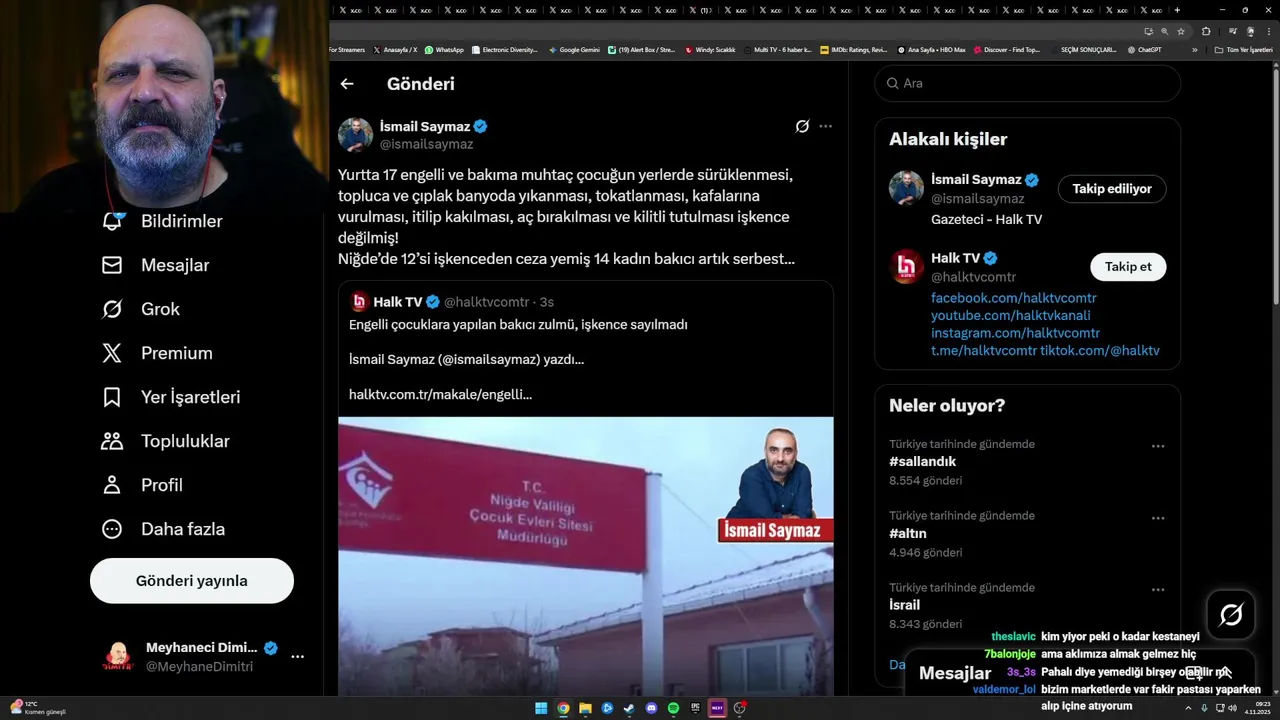Open the IMDb: Ratings bookmark

853,49
